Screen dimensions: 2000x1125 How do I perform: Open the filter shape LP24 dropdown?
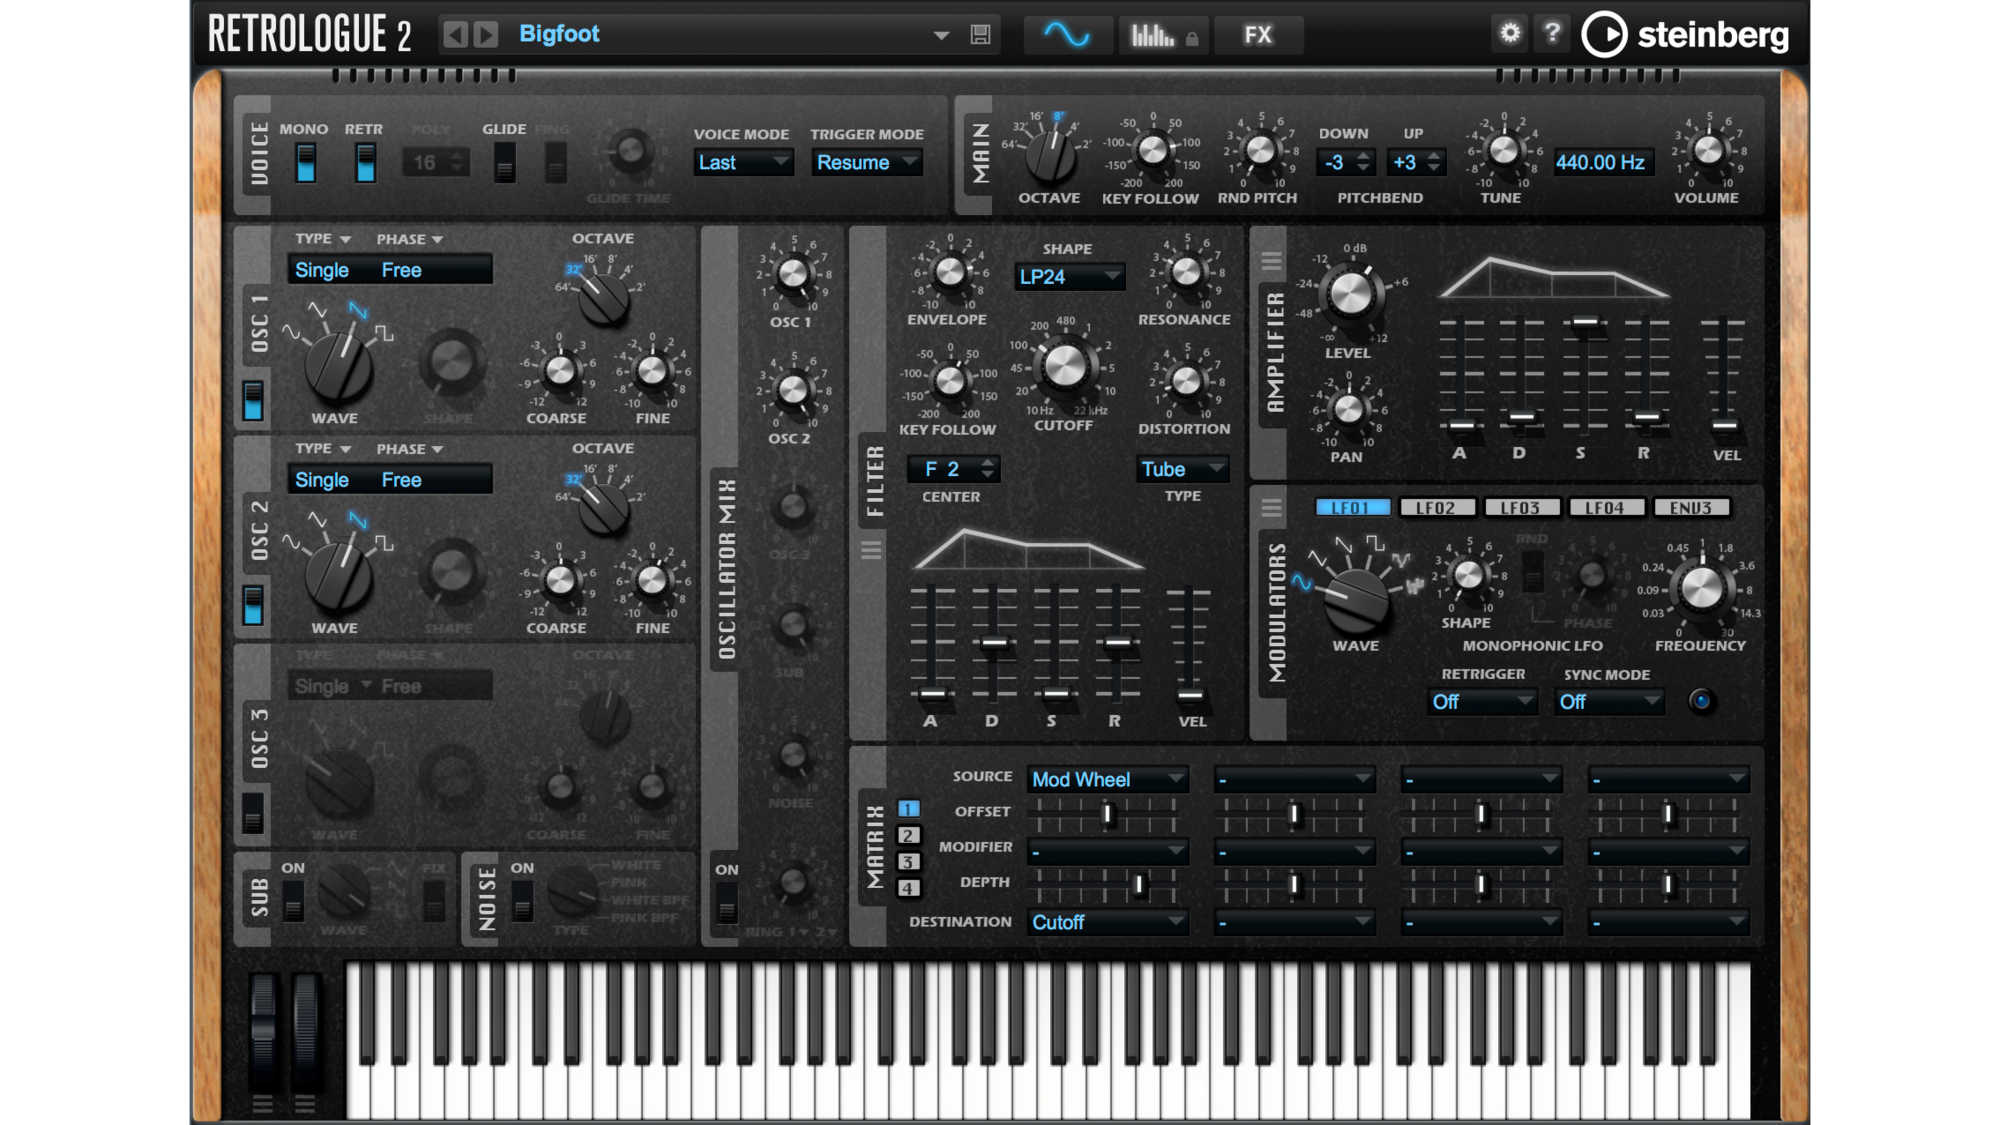click(x=1068, y=277)
